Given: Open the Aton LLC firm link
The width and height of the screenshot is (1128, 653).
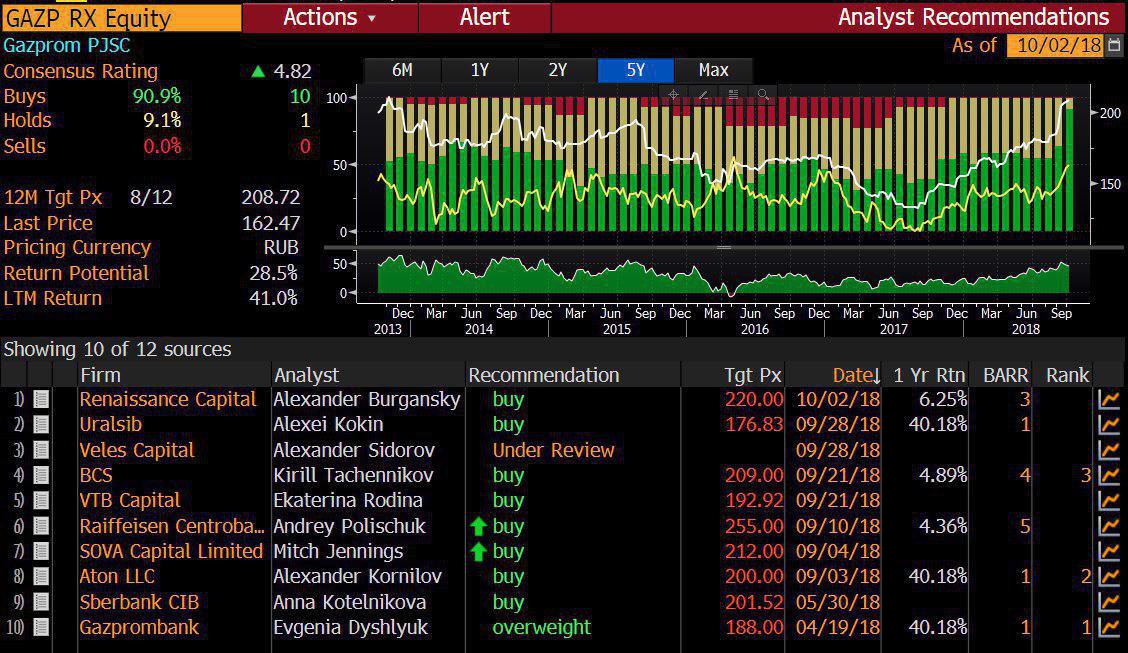Looking at the screenshot, I should (117, 577).
